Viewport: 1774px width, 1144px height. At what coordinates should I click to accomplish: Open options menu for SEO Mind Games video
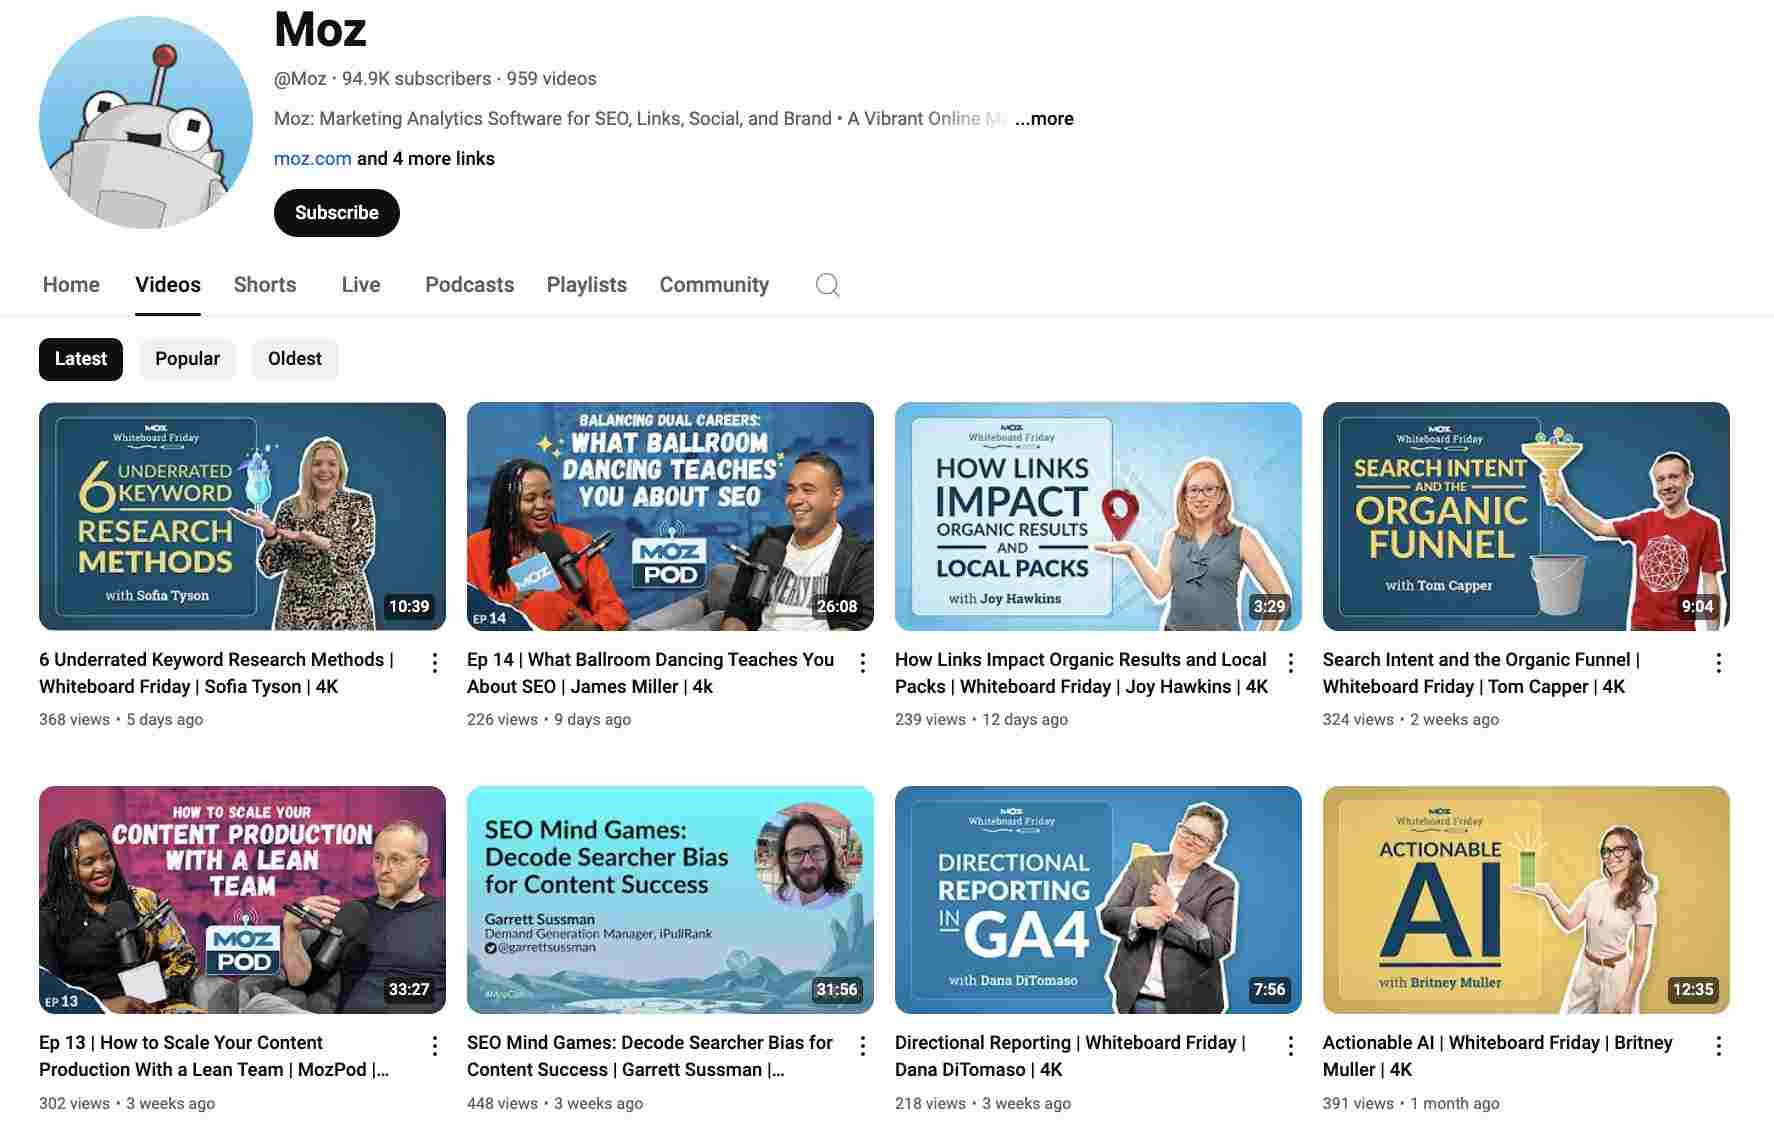[x=863, y=1046]
